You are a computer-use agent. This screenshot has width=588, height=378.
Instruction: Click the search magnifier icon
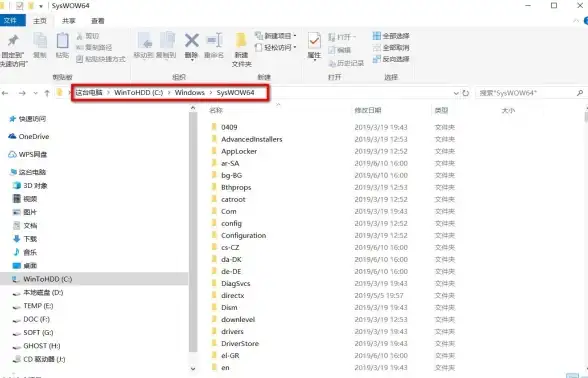pyautogui.click(x=580, y=93)
